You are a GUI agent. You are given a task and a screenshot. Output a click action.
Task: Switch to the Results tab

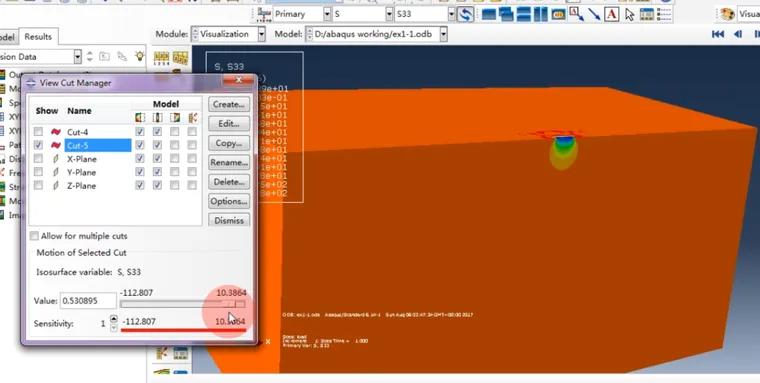pyautogui.click(x=38, y=37)
